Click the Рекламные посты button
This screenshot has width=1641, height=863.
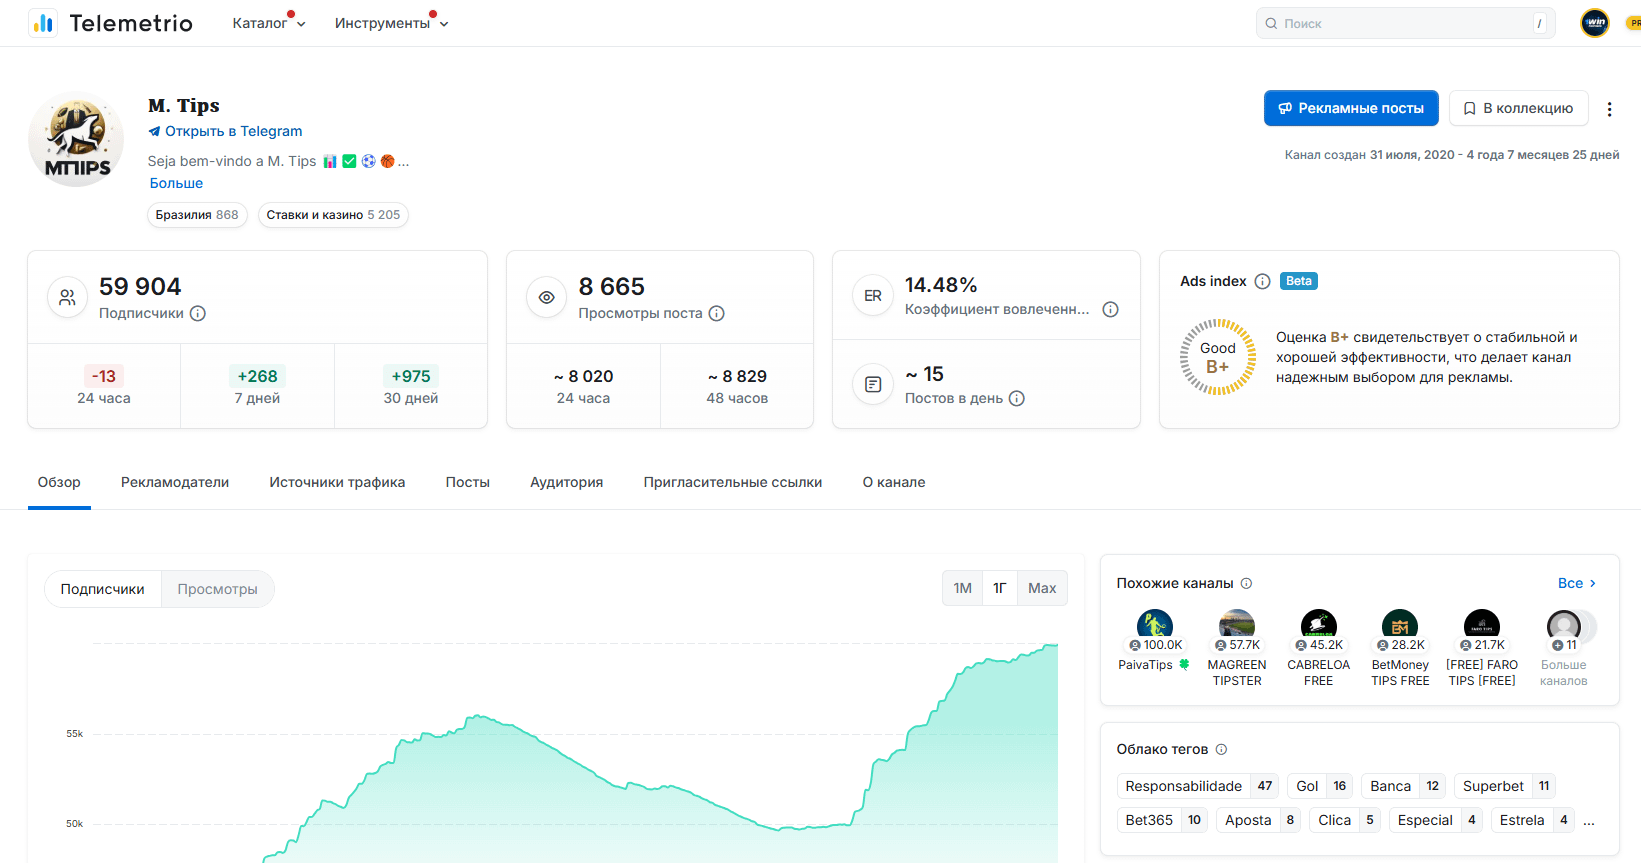point(1350,109)
